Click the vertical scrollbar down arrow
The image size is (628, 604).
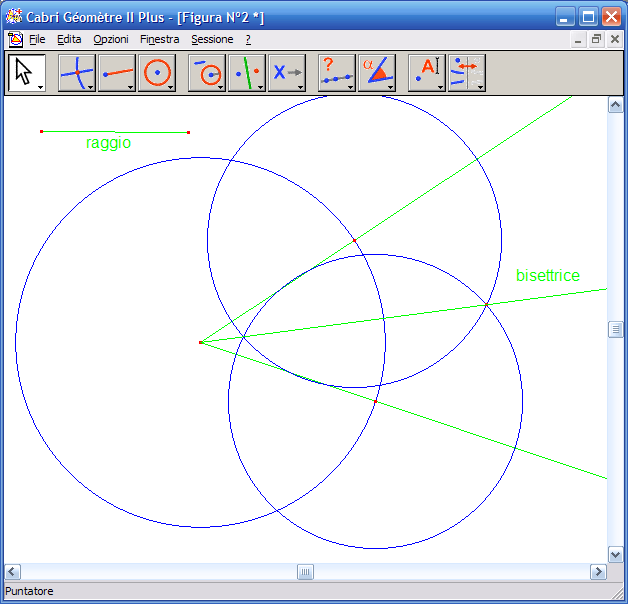tap(615, 555)
